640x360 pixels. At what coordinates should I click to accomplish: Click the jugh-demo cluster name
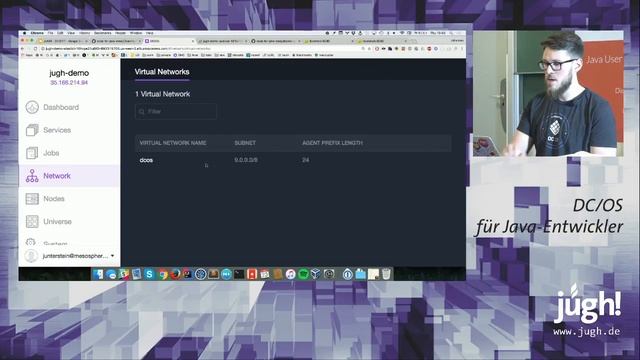(x=69, y=73)
